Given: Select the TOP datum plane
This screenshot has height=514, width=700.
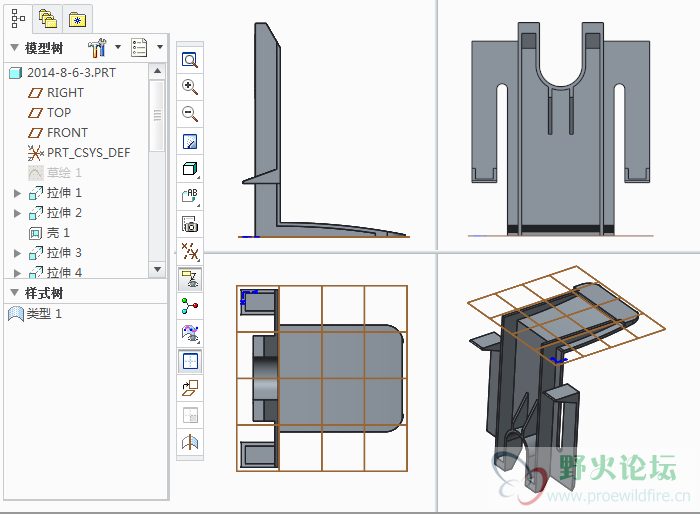Looking at the screenshot, I should point(59,113).
